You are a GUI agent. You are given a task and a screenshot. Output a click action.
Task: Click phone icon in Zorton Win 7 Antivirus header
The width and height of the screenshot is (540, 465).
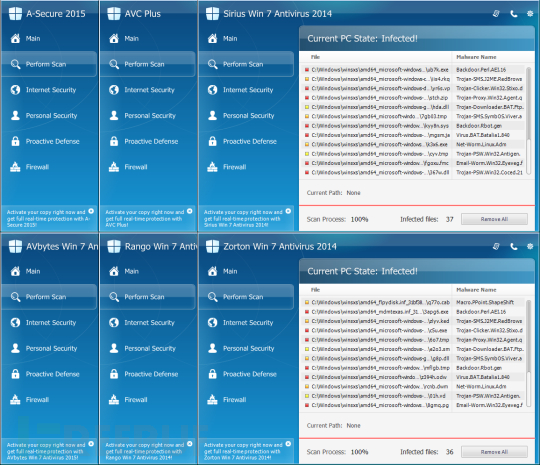tap(513, 246)
